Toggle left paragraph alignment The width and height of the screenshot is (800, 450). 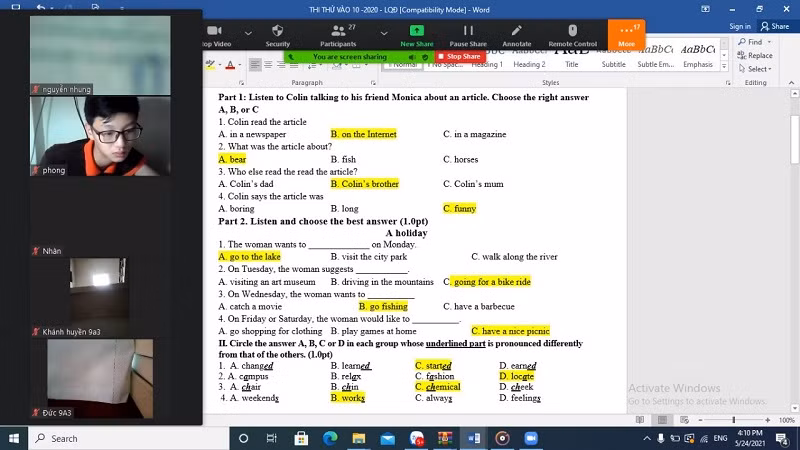coord(255,65)
